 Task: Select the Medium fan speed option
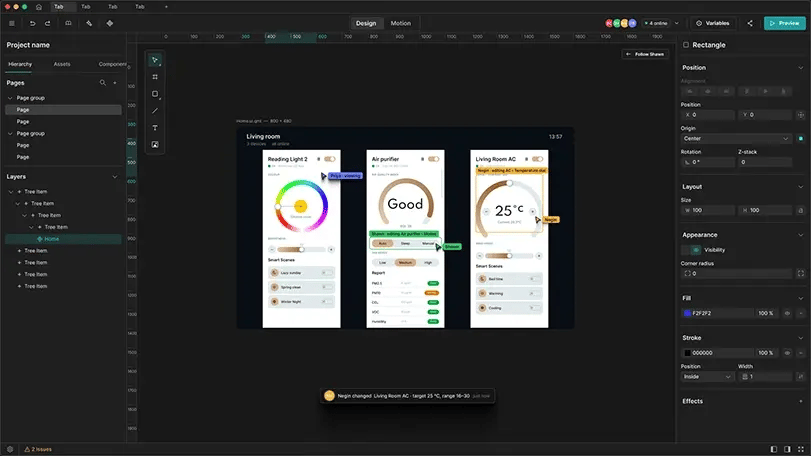tap(405, 263)
